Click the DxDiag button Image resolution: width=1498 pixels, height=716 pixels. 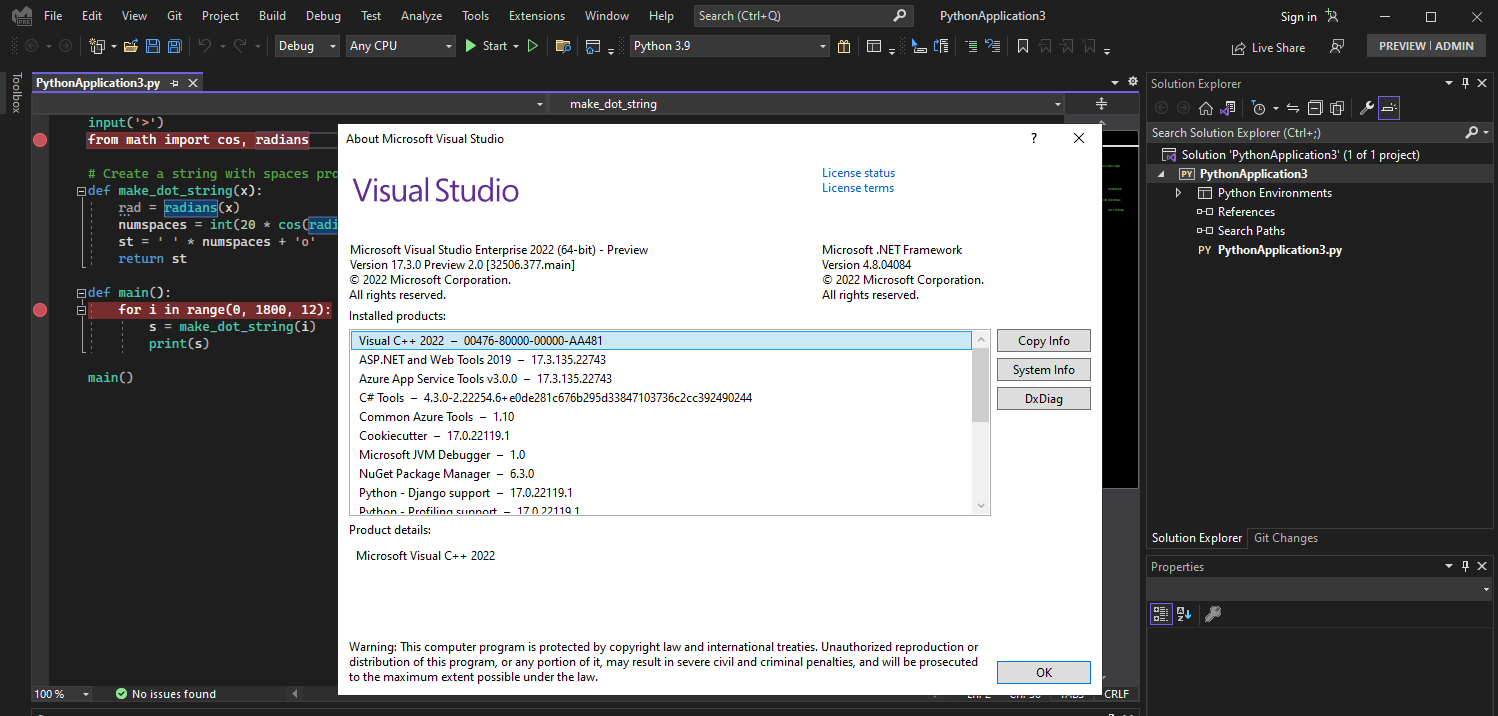(x=1044, y=399)
